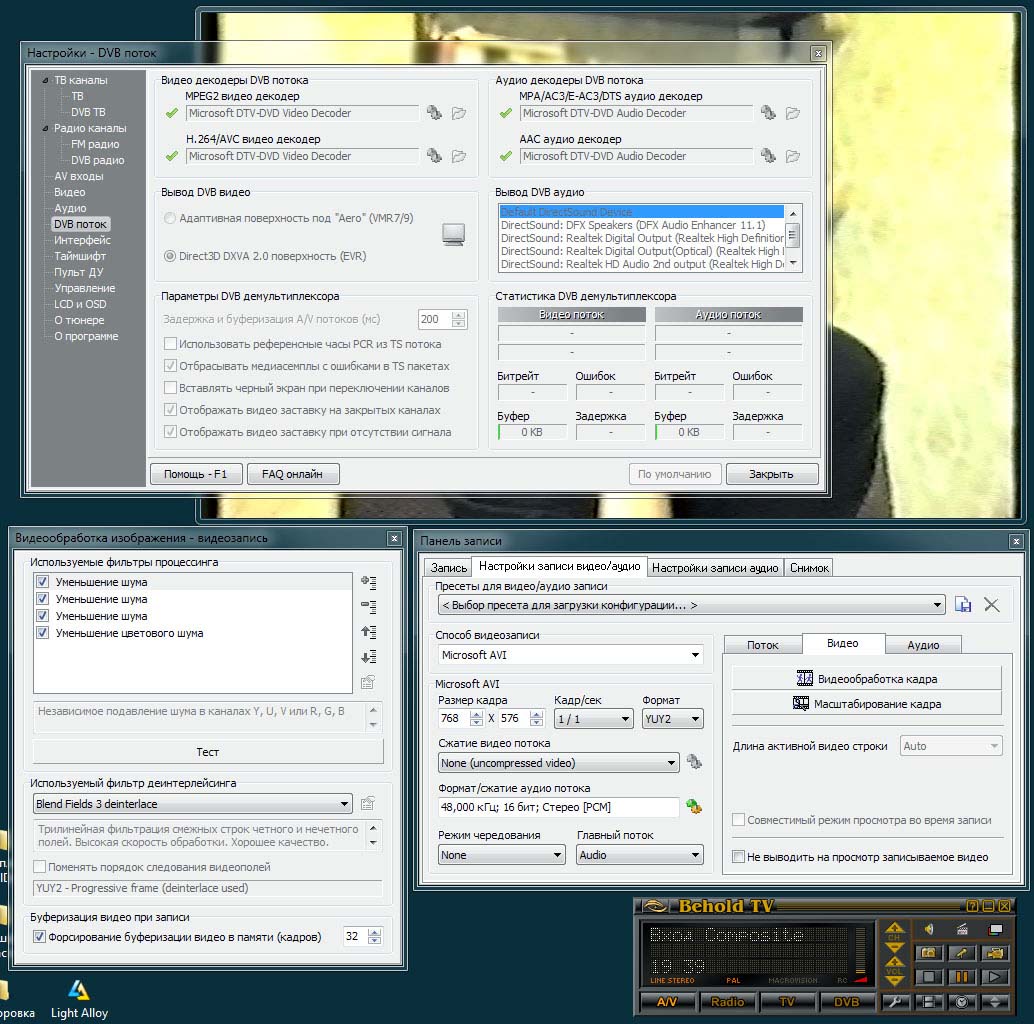Toggle "Форсирование буферизации видео в памяти" checkbox
This screenshot has height=1024, width=1034.
pyautogui.click(x=40, y=937)
